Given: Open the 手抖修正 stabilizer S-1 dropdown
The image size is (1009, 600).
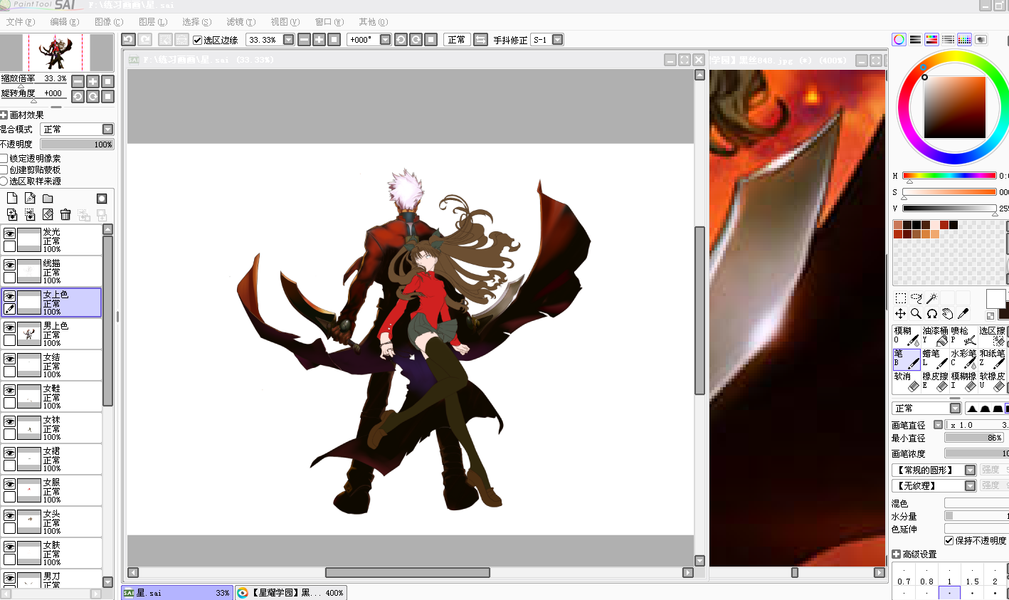Looking at the screenshot, I should [x=558, y=39].
